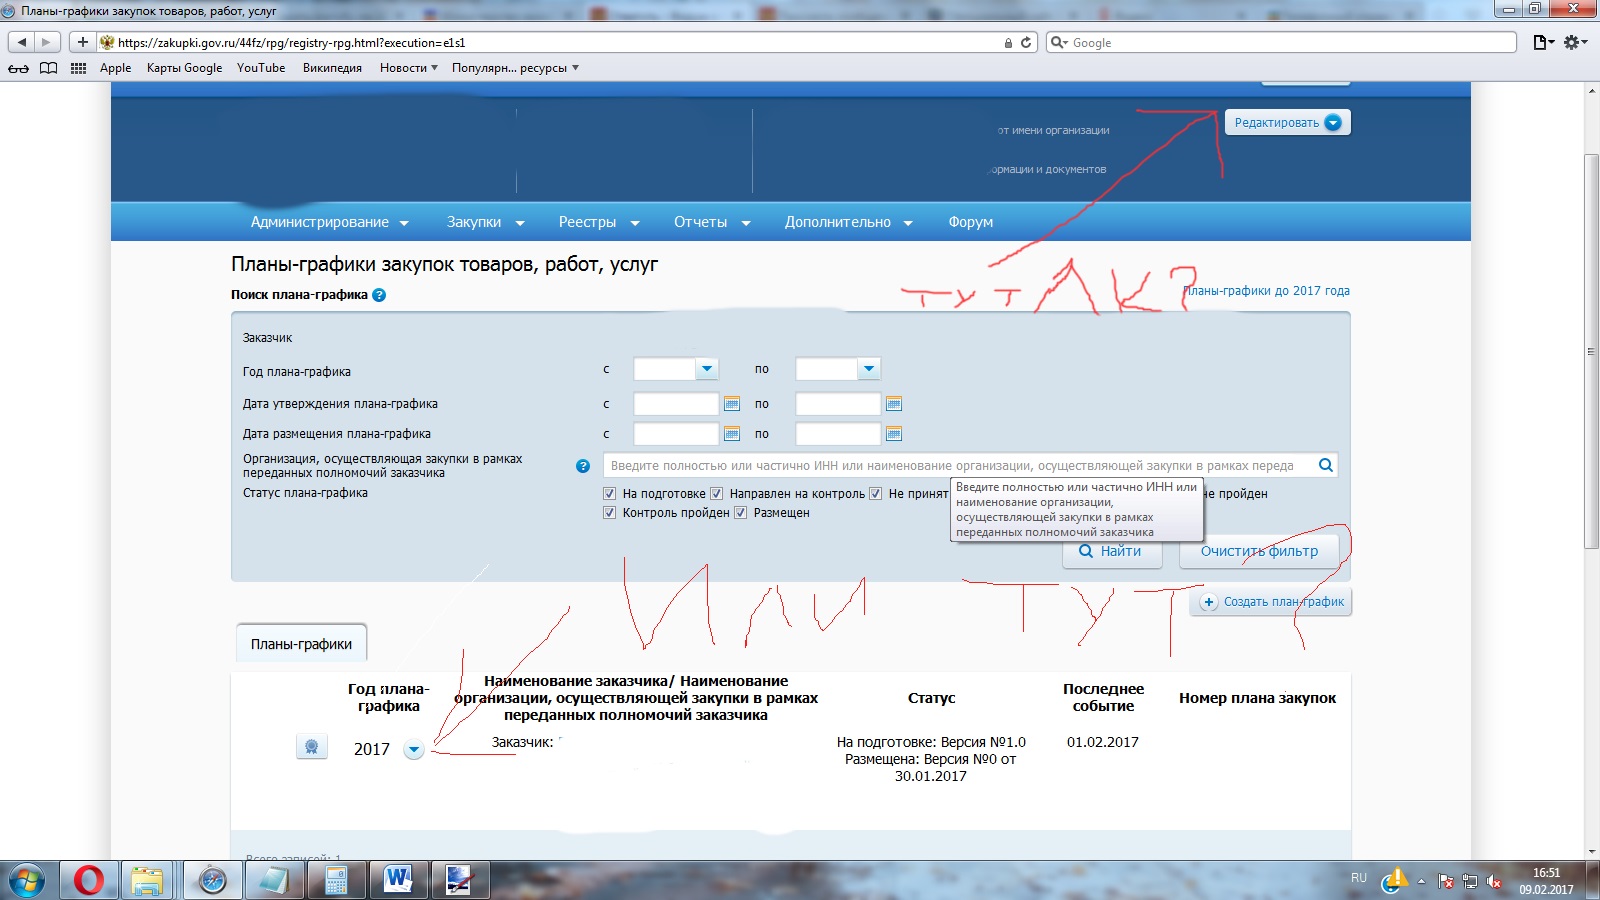Launch Opera from the taskbar

(x=88, y=880)
